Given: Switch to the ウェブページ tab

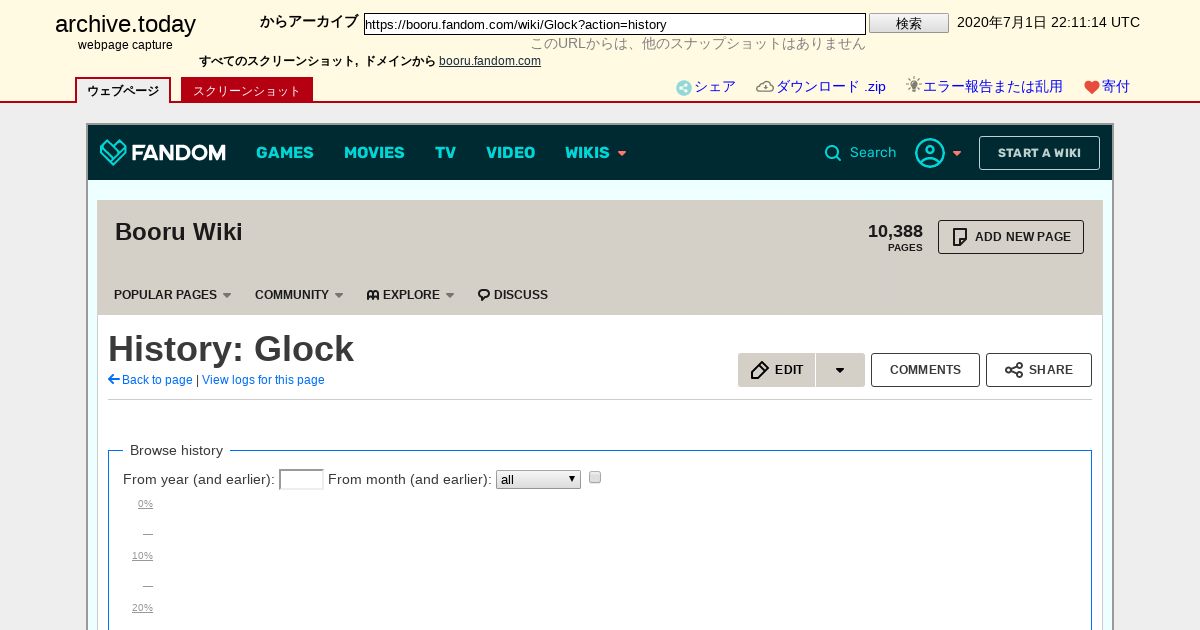Looking at the screenshot, I should pyautogui.click(x=123, y=90).
